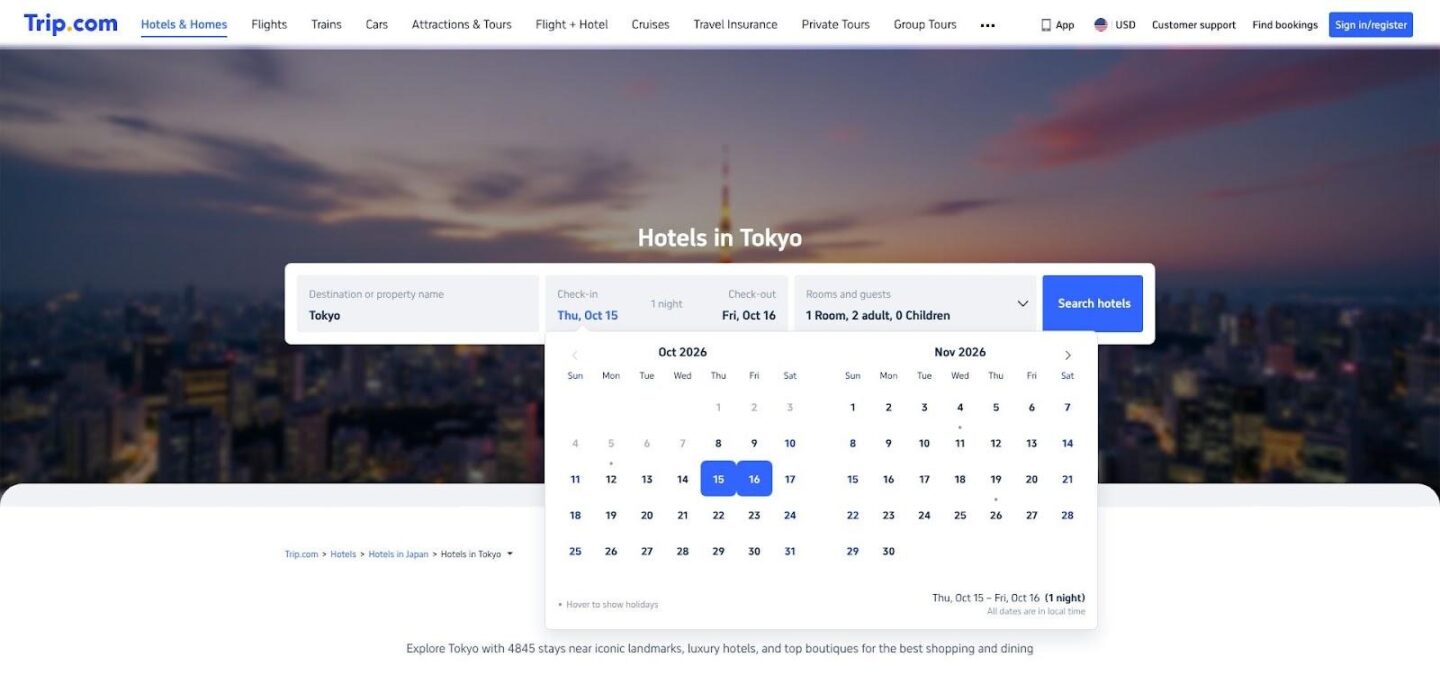
Task: Select November 19 in calendar
Action: (996, 480)
